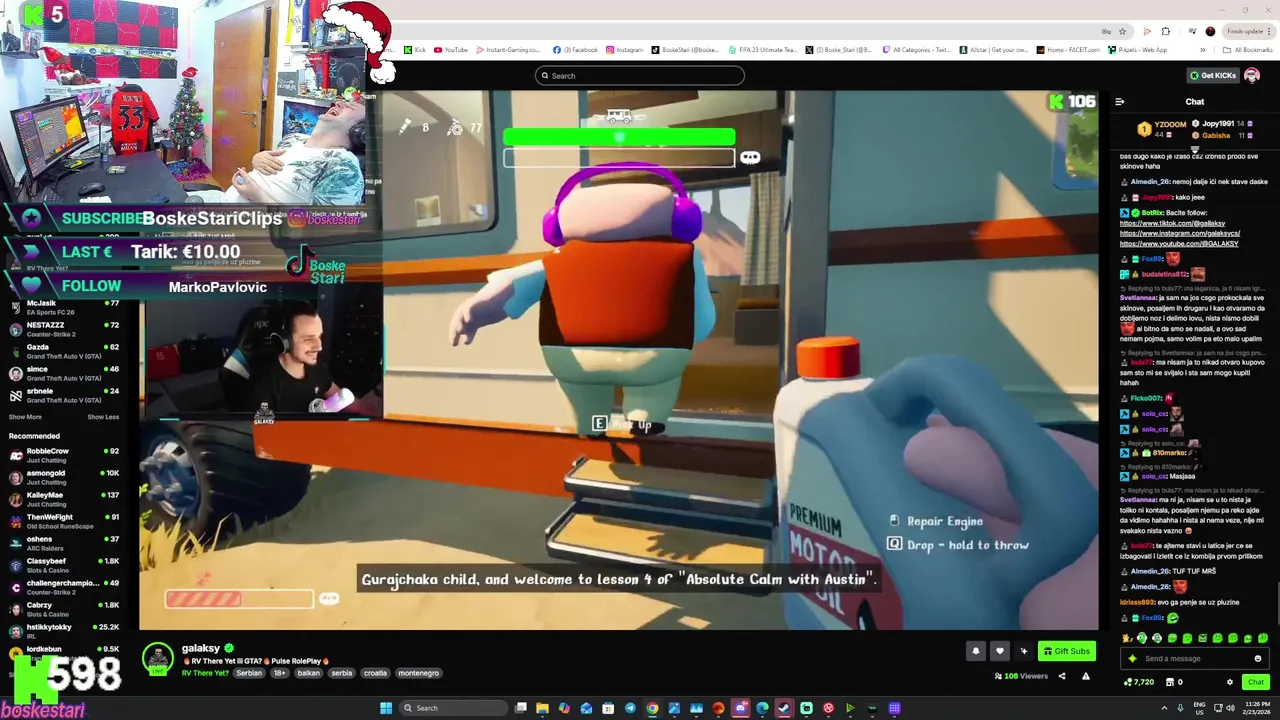Open Microsoft Edge from the taskbar

(762, 708)
